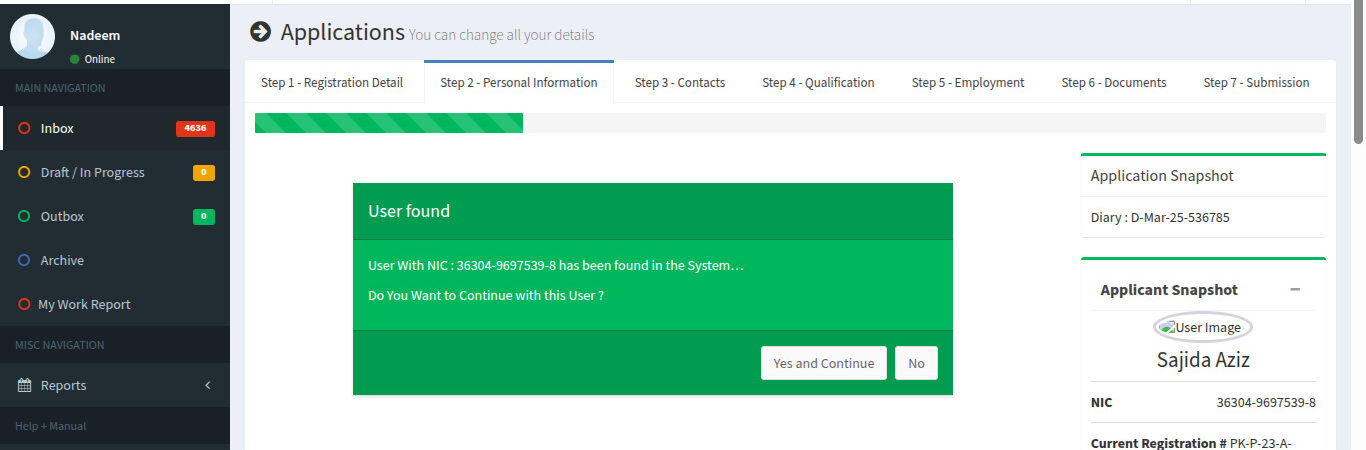
Task: Click the Help + Manual section label
Action: click(51, 426)
